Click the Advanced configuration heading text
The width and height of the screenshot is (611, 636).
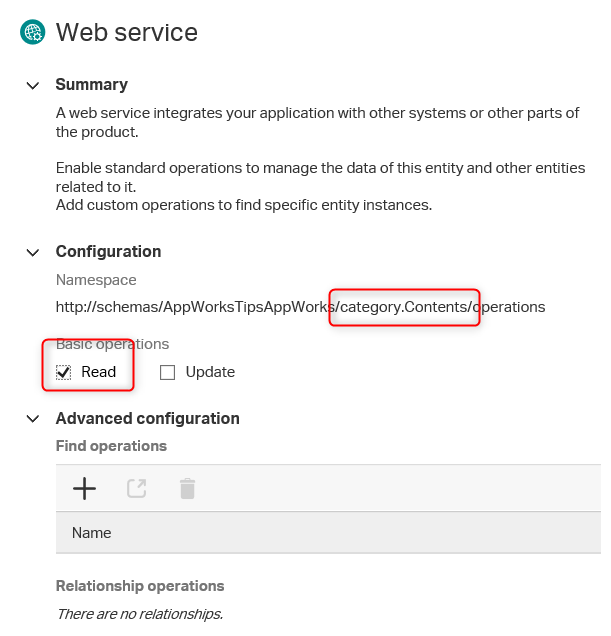pyautogui.click(x=147, y=419)
